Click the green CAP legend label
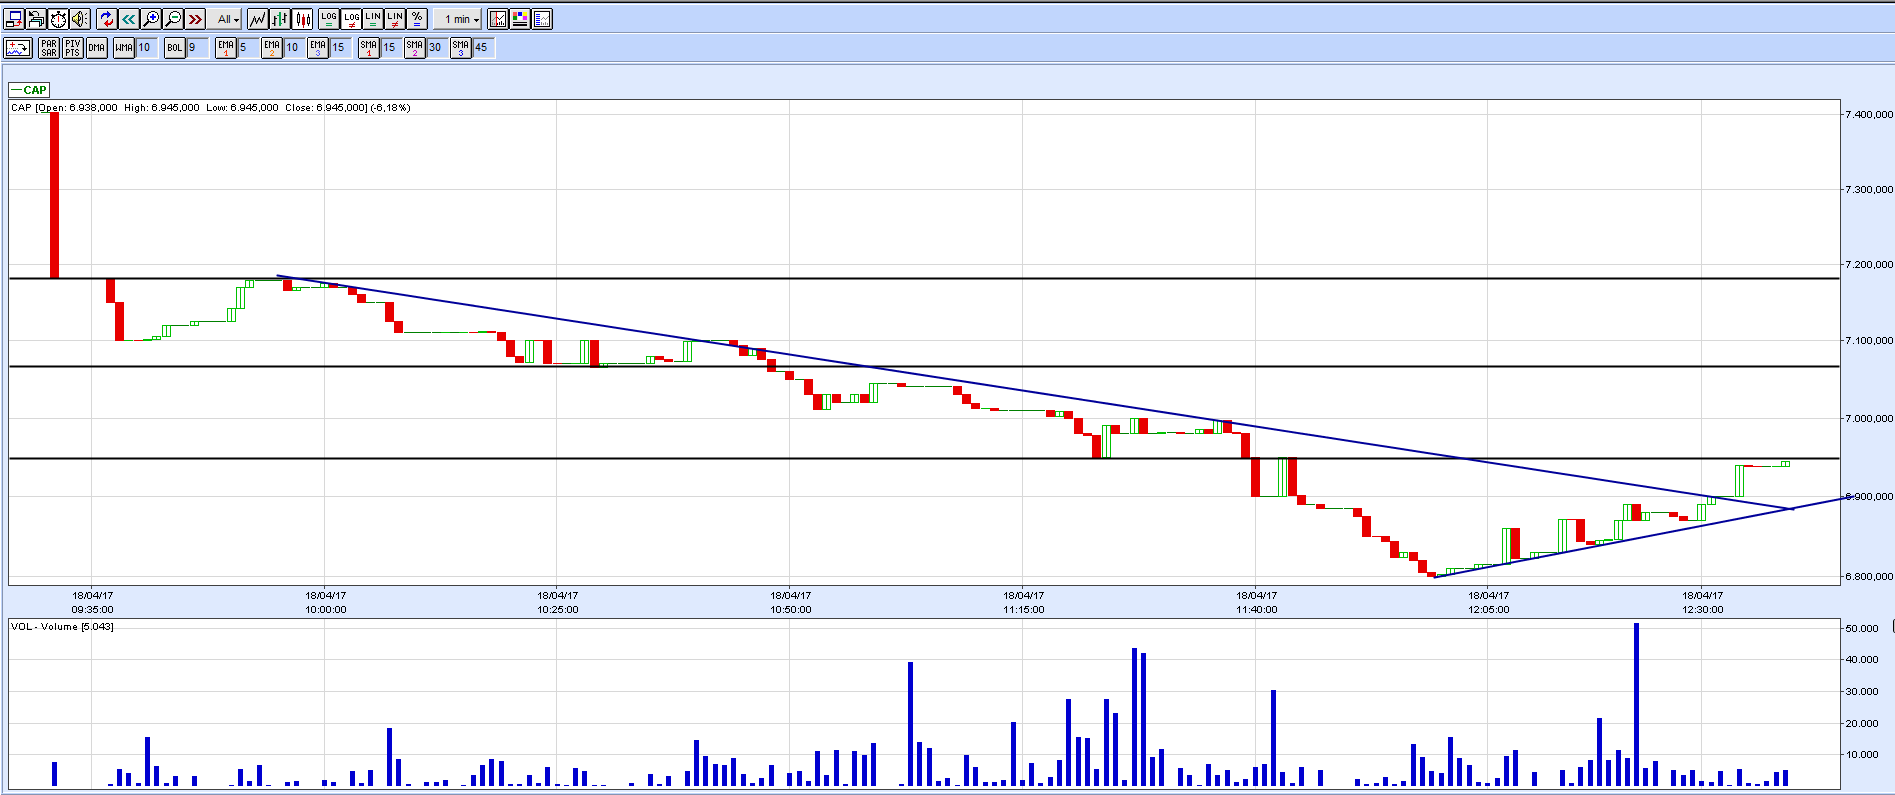 click(x=29, y=90)
